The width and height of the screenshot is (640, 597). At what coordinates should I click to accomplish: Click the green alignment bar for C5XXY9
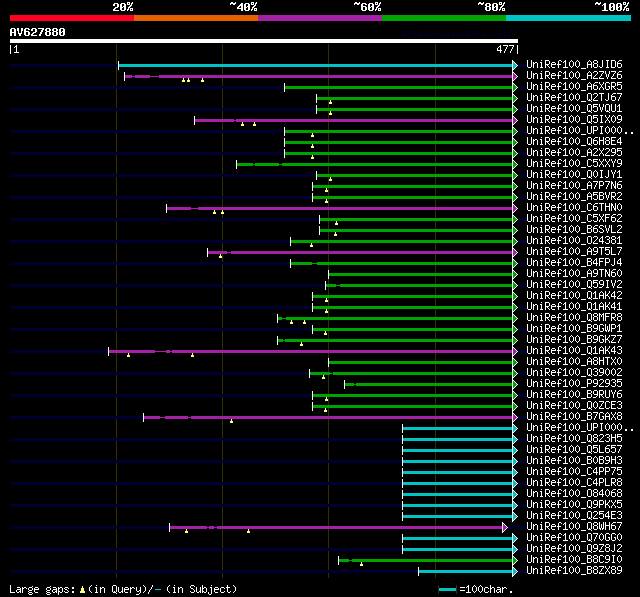pos(375,164)
